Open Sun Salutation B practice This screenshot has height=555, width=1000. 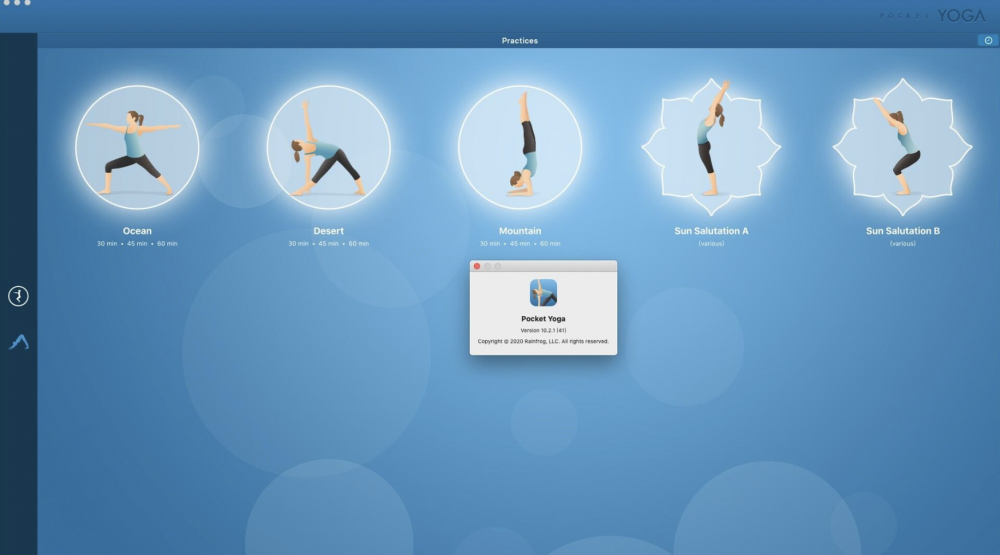click(x=902, y=147)
